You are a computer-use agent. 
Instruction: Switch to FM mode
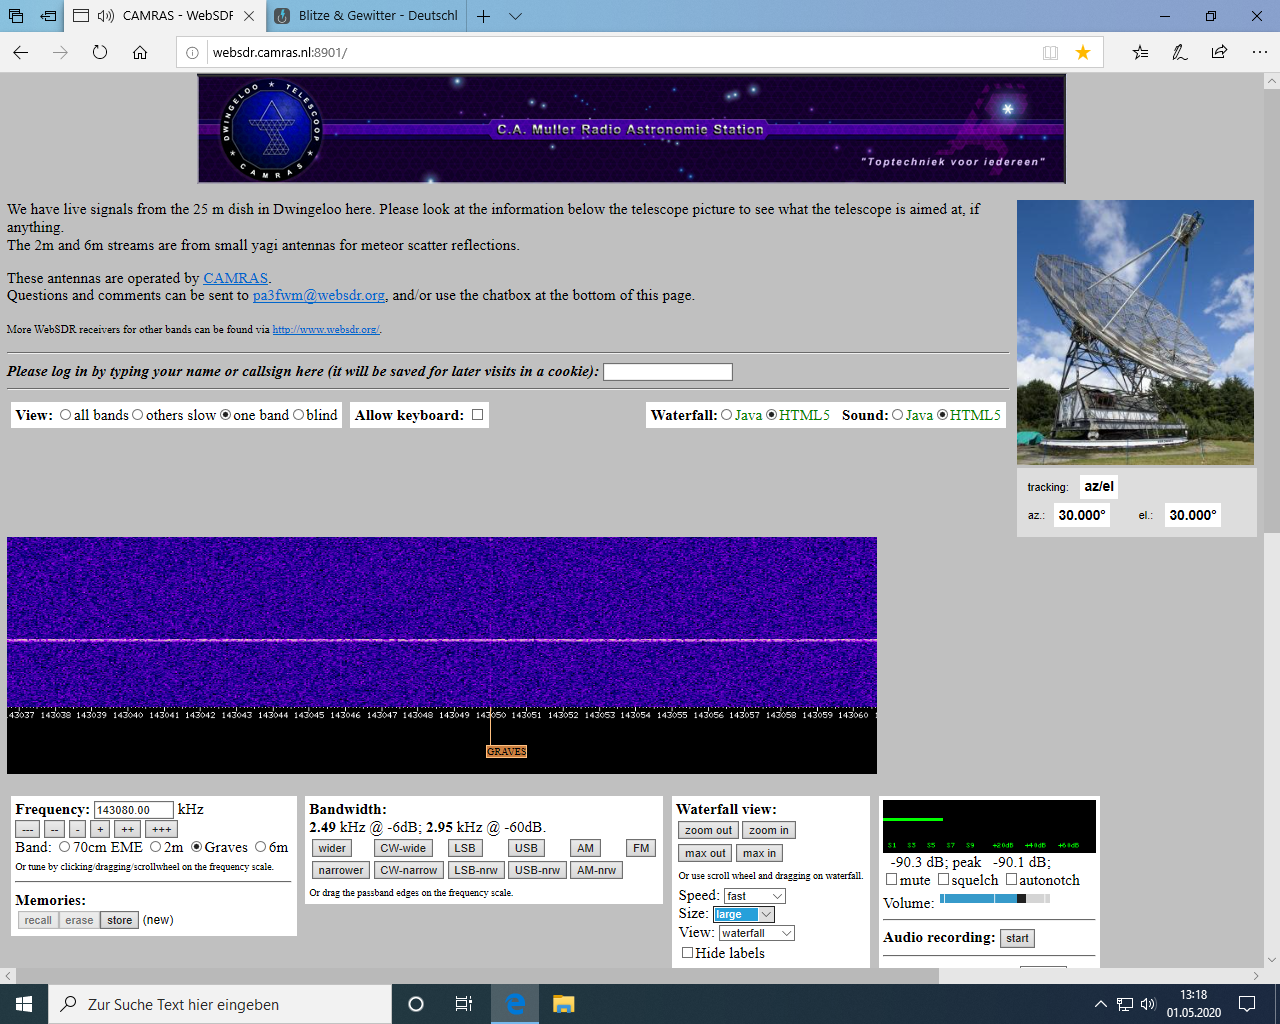[x=641, y=848]
